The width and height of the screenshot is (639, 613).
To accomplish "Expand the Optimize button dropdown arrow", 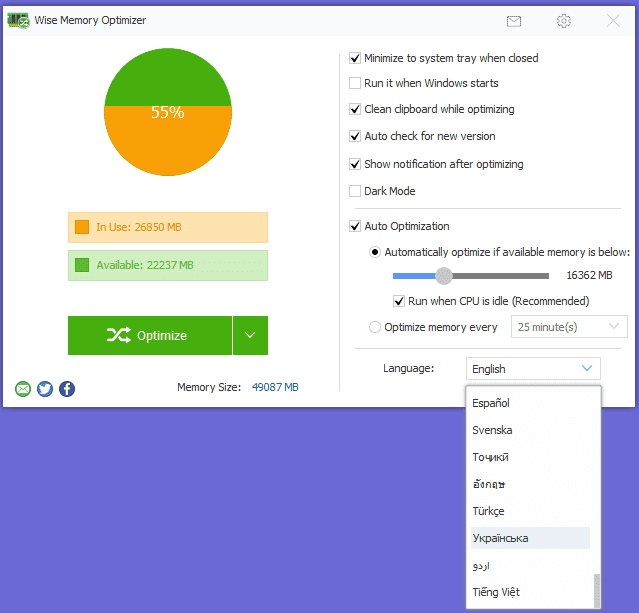I will pos(250,335).
